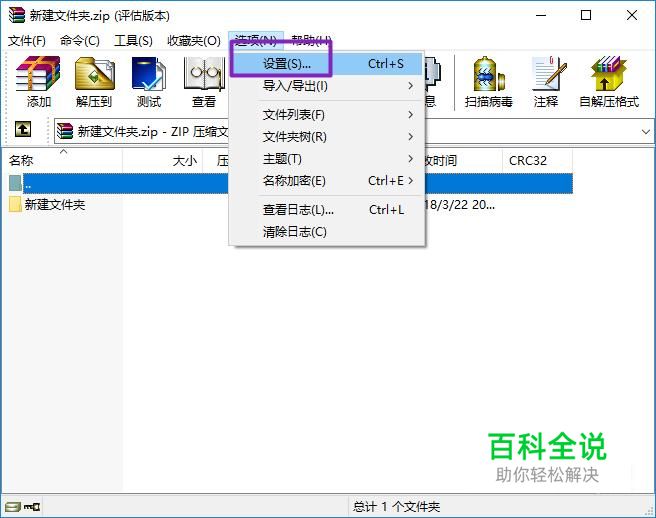Image resolution: width=656 pixels, height=518 pixels.
Task: Click the window resize grip at status bar corner
Action: 650,510
